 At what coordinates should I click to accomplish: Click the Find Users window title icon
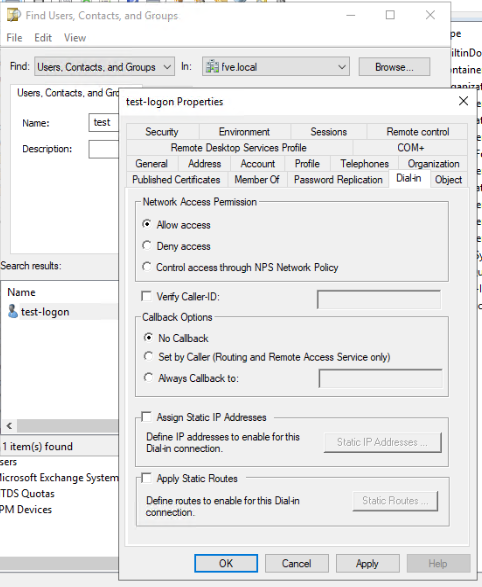(x=13, y=15)
